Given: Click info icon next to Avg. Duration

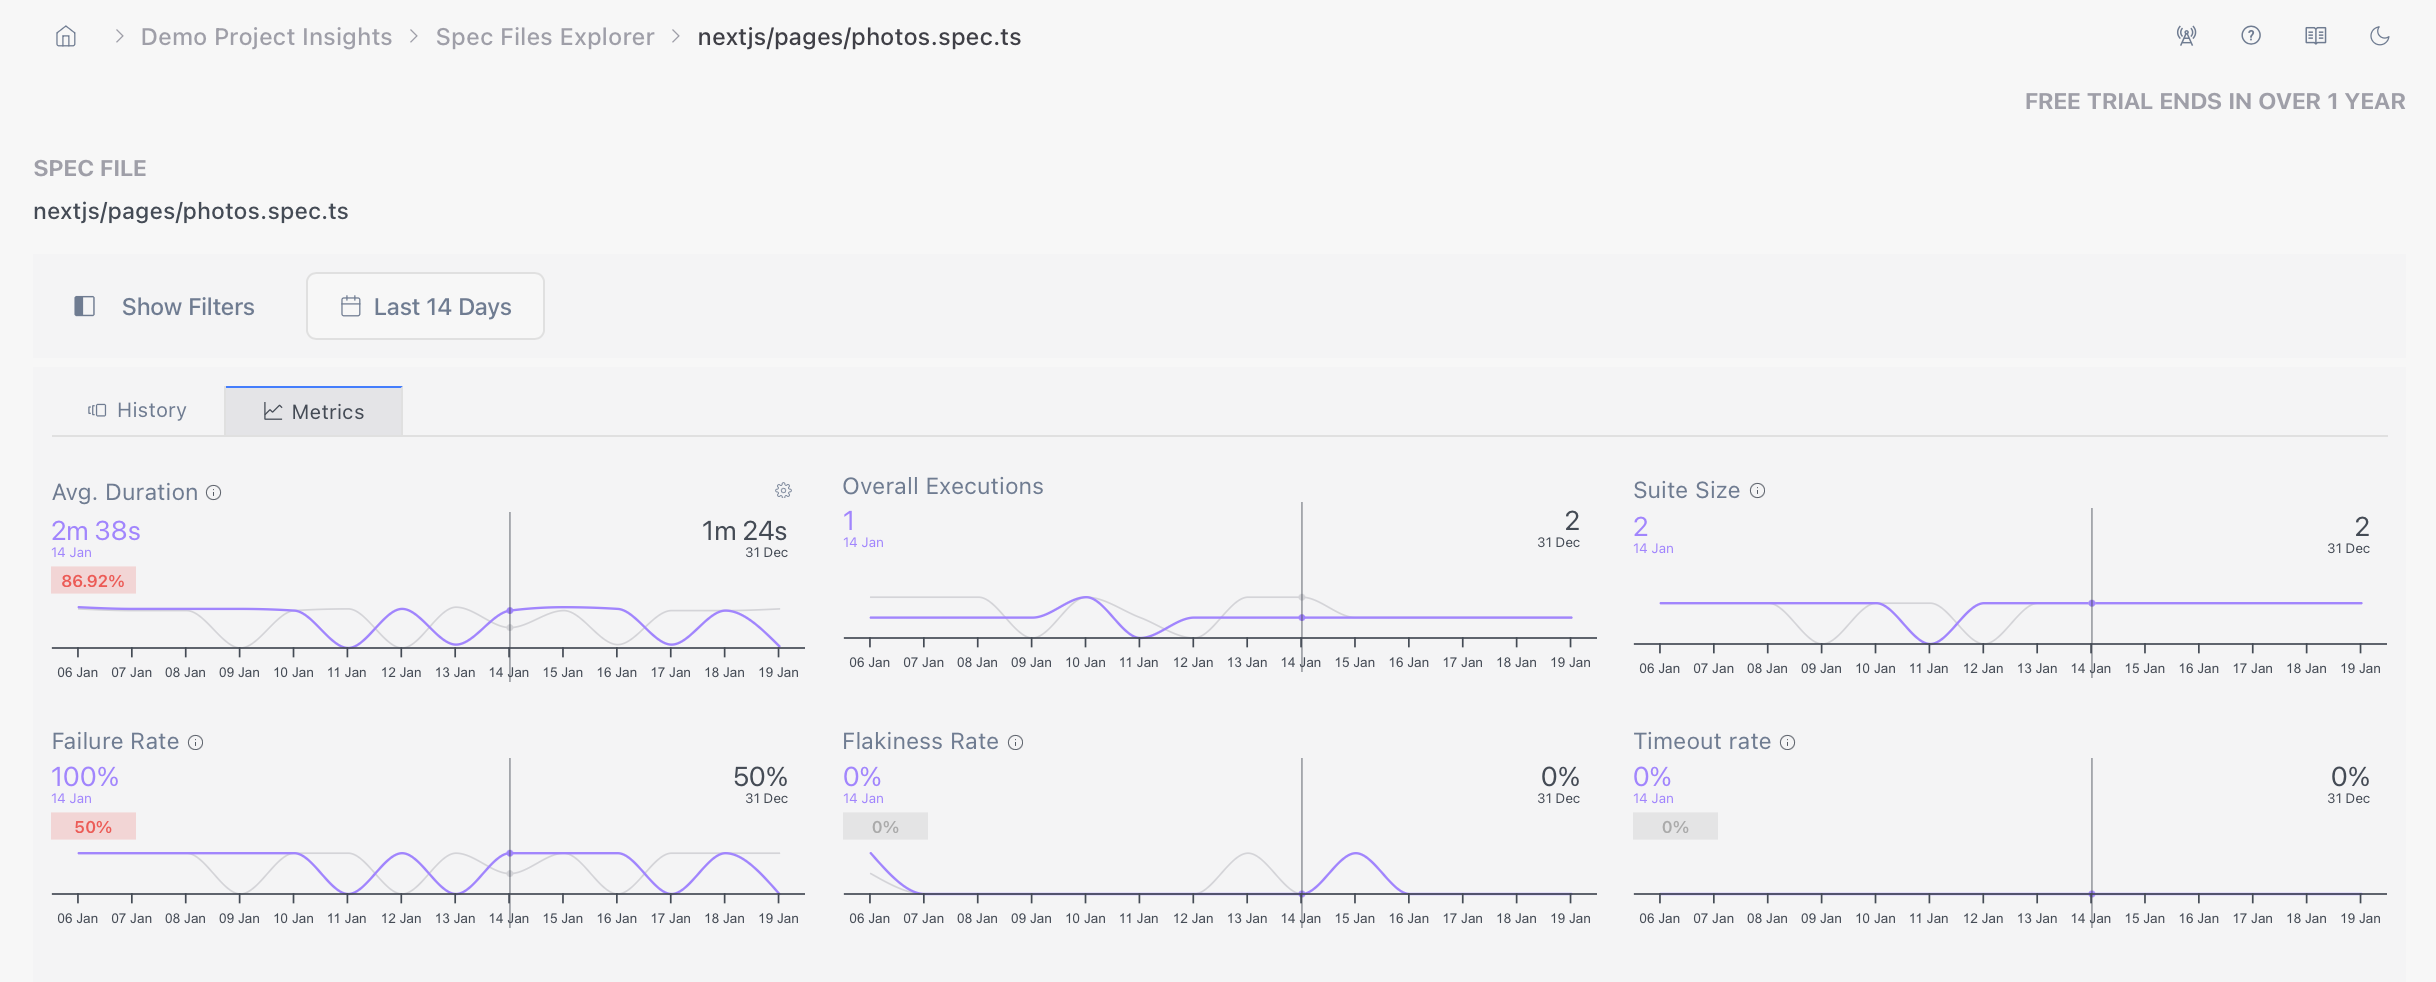Looking at the screenshot, I should (x=214, y=492).
